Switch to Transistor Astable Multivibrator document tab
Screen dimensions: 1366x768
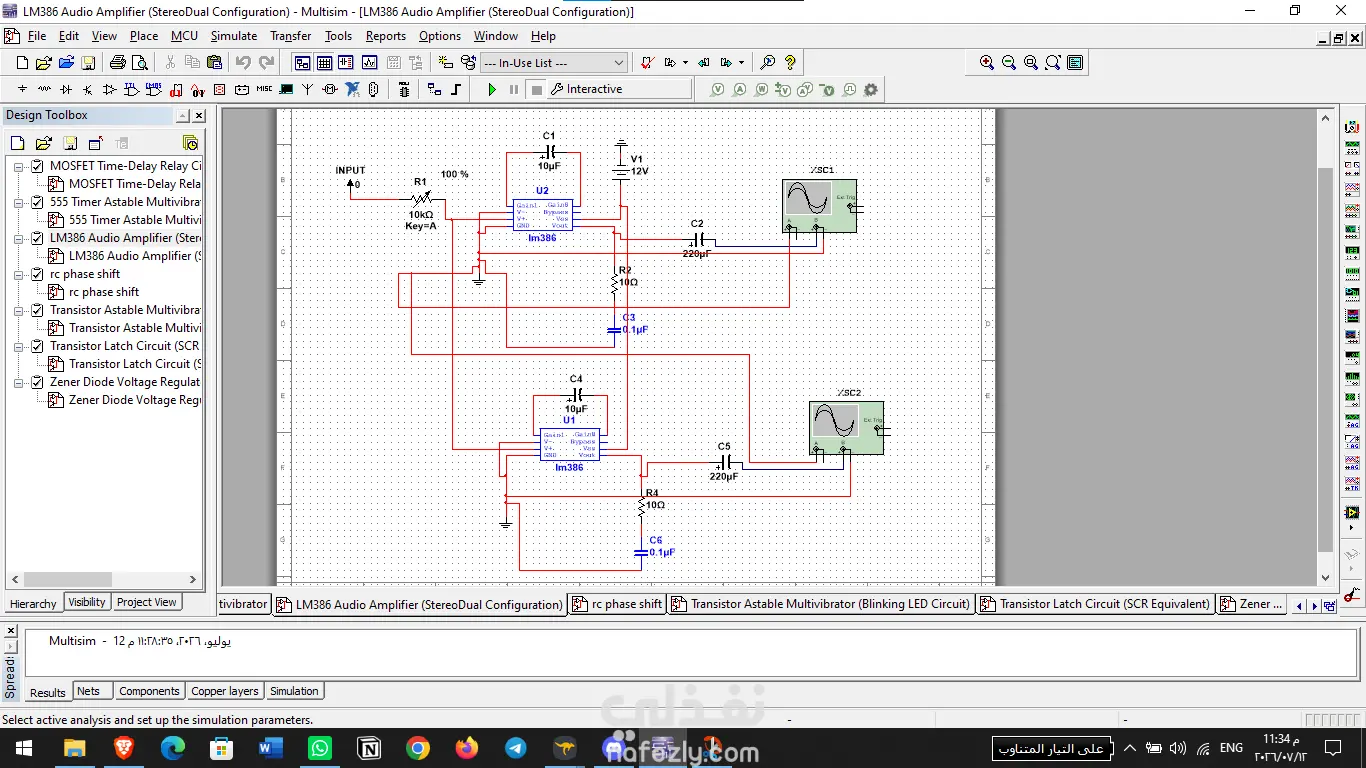click(822, 604)
